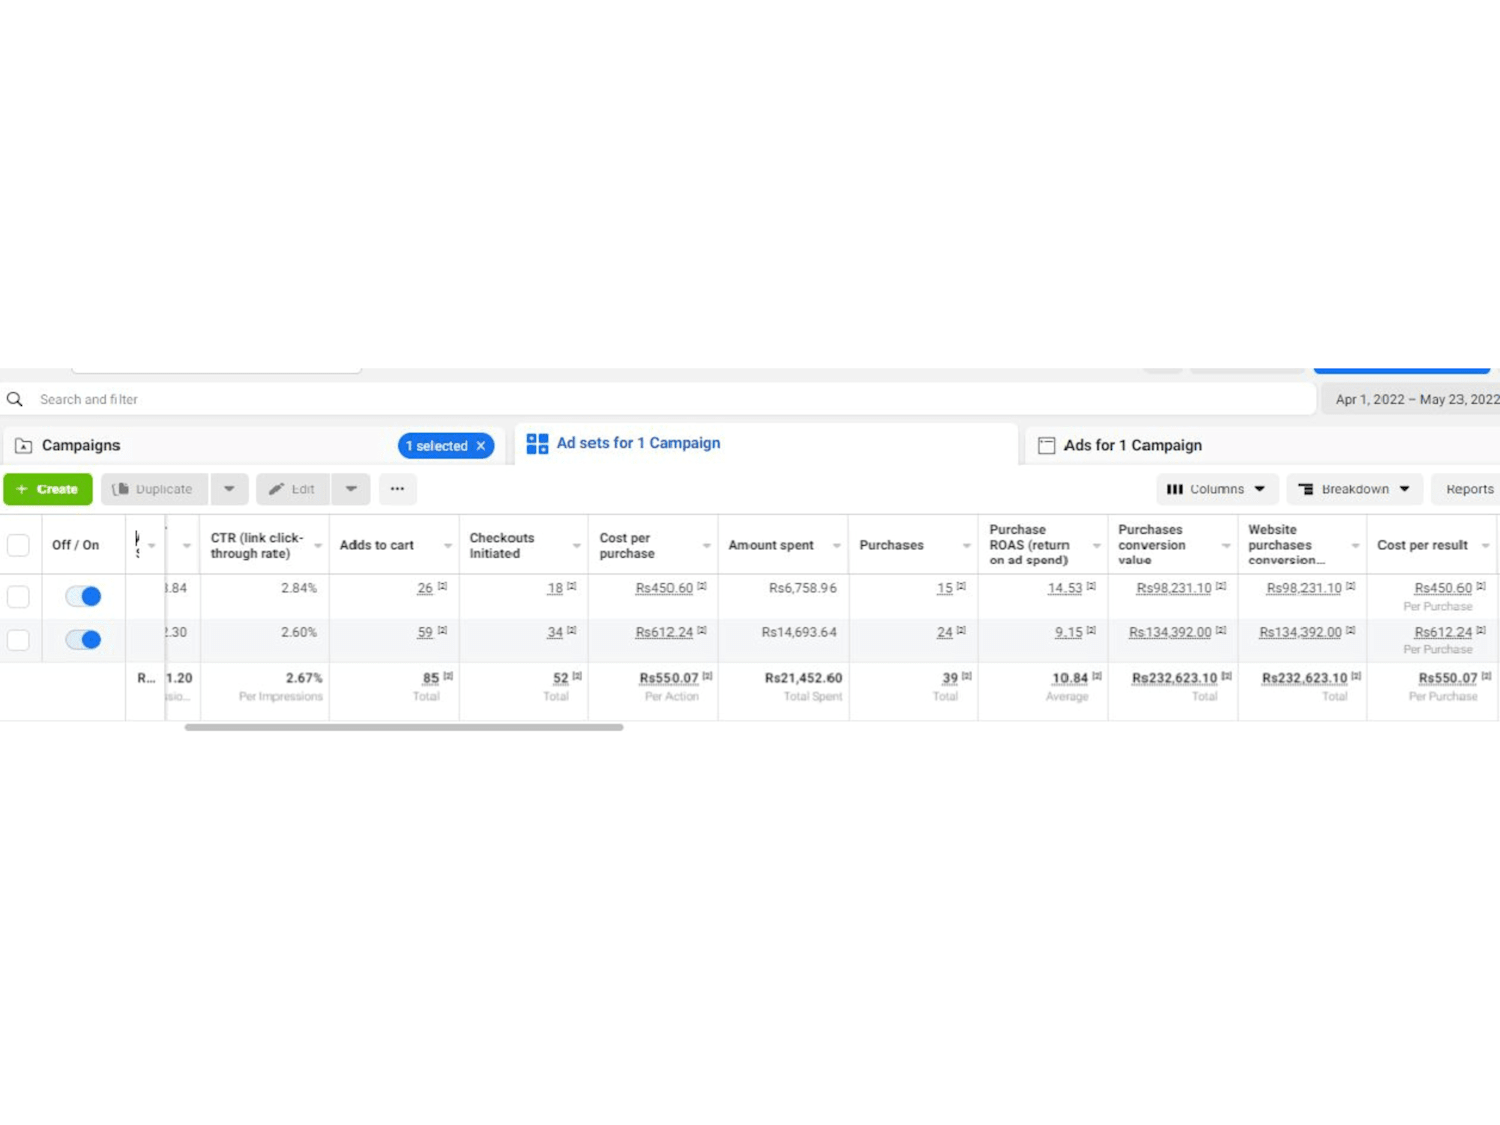Open the Apr 1, 2022 – May 23, 2022 date range
1500x1125 pixels.
point(1411,399)
